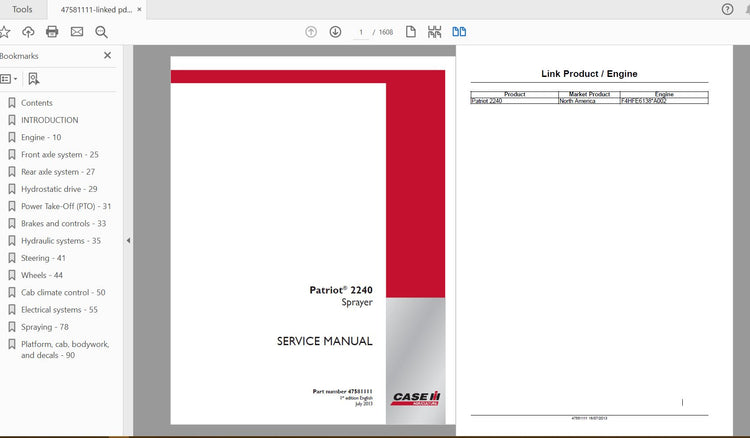Image resolution: width=750 pixels, height=438 pixels.
Task: Open Hydrostatic drive - 29 bookmark
Action: pos(59,189)
